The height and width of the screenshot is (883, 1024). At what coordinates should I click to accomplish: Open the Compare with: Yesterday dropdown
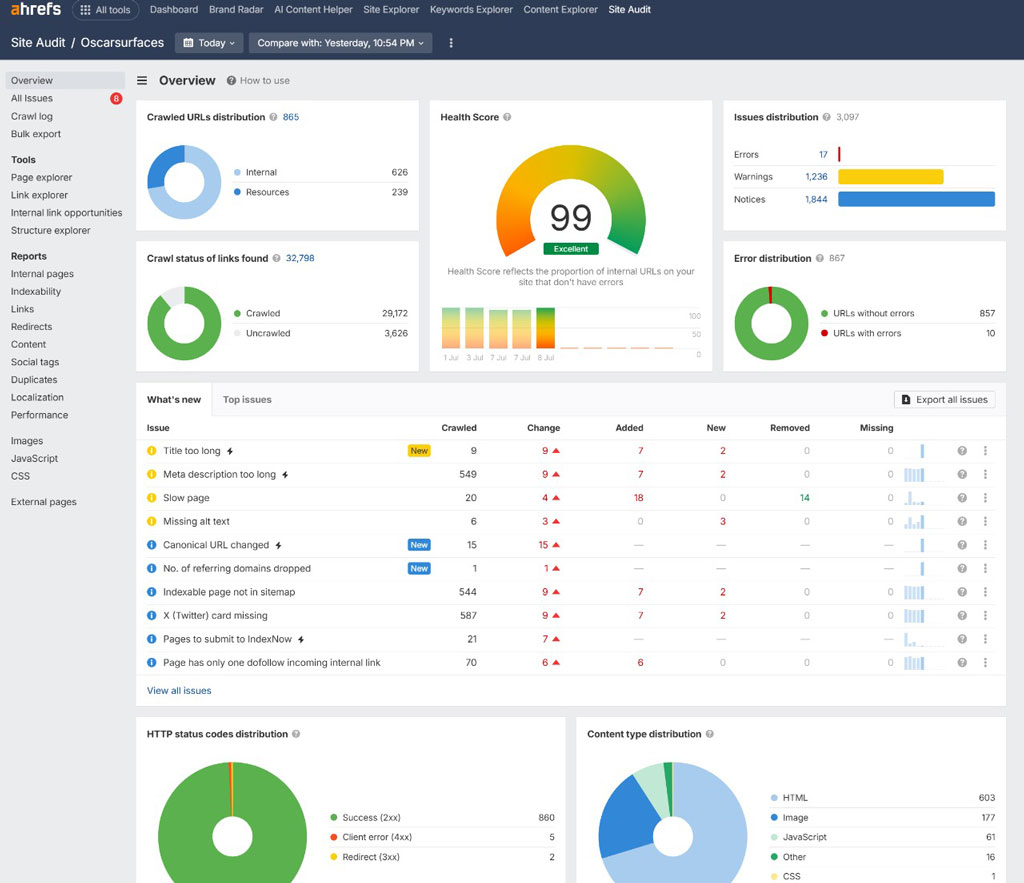click(x=340, y=43)
